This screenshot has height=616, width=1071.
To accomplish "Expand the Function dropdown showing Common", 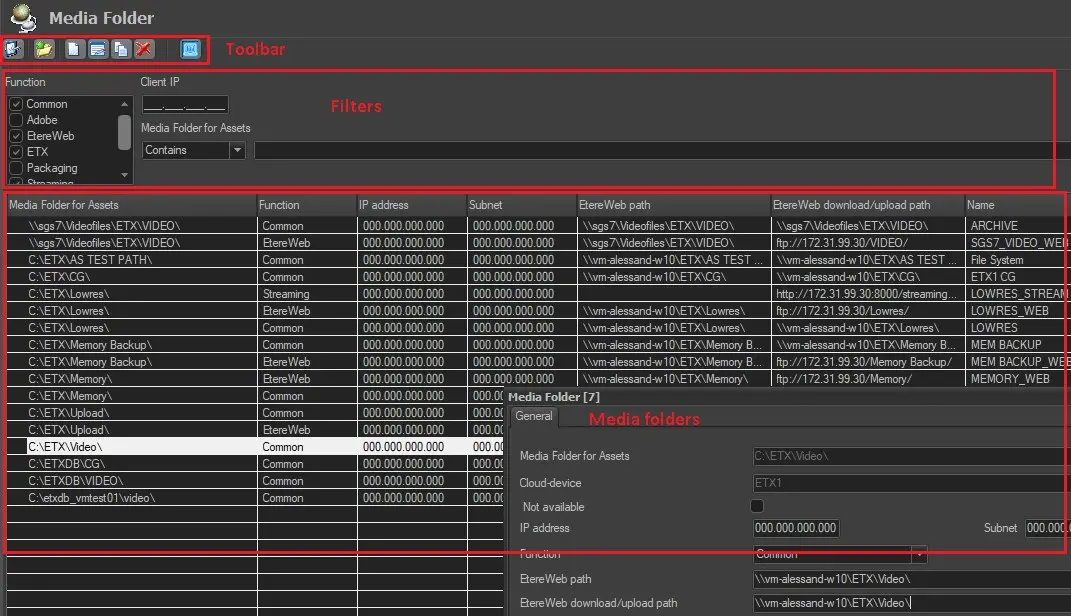I will point(918,554).
